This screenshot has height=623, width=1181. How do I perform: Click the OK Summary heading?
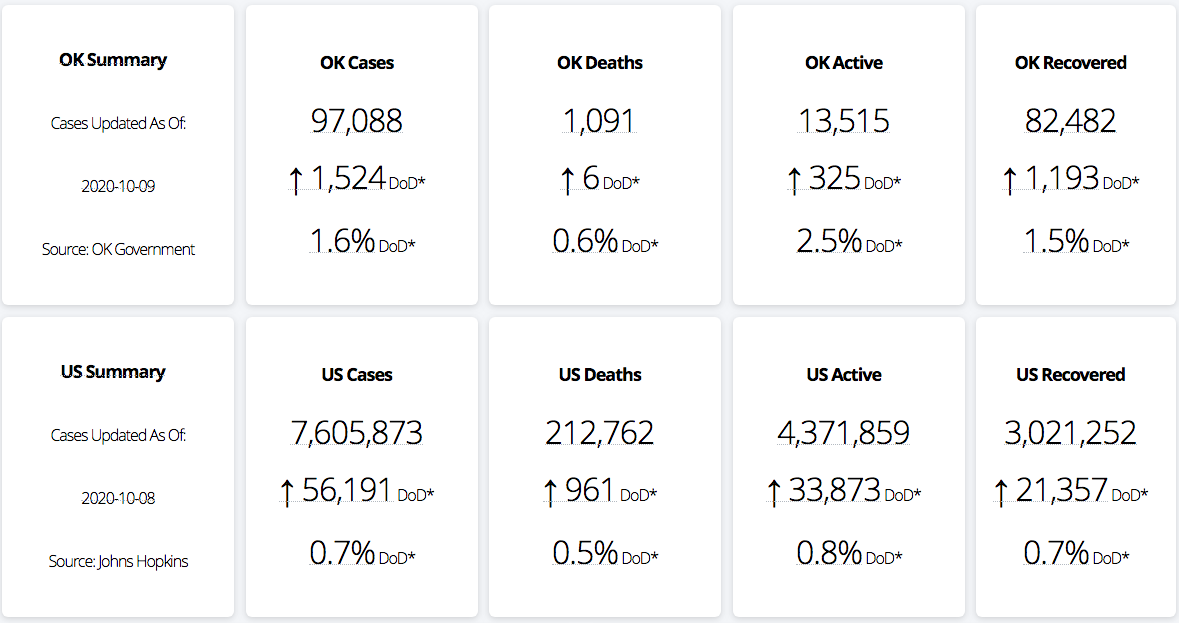(113, 60)
